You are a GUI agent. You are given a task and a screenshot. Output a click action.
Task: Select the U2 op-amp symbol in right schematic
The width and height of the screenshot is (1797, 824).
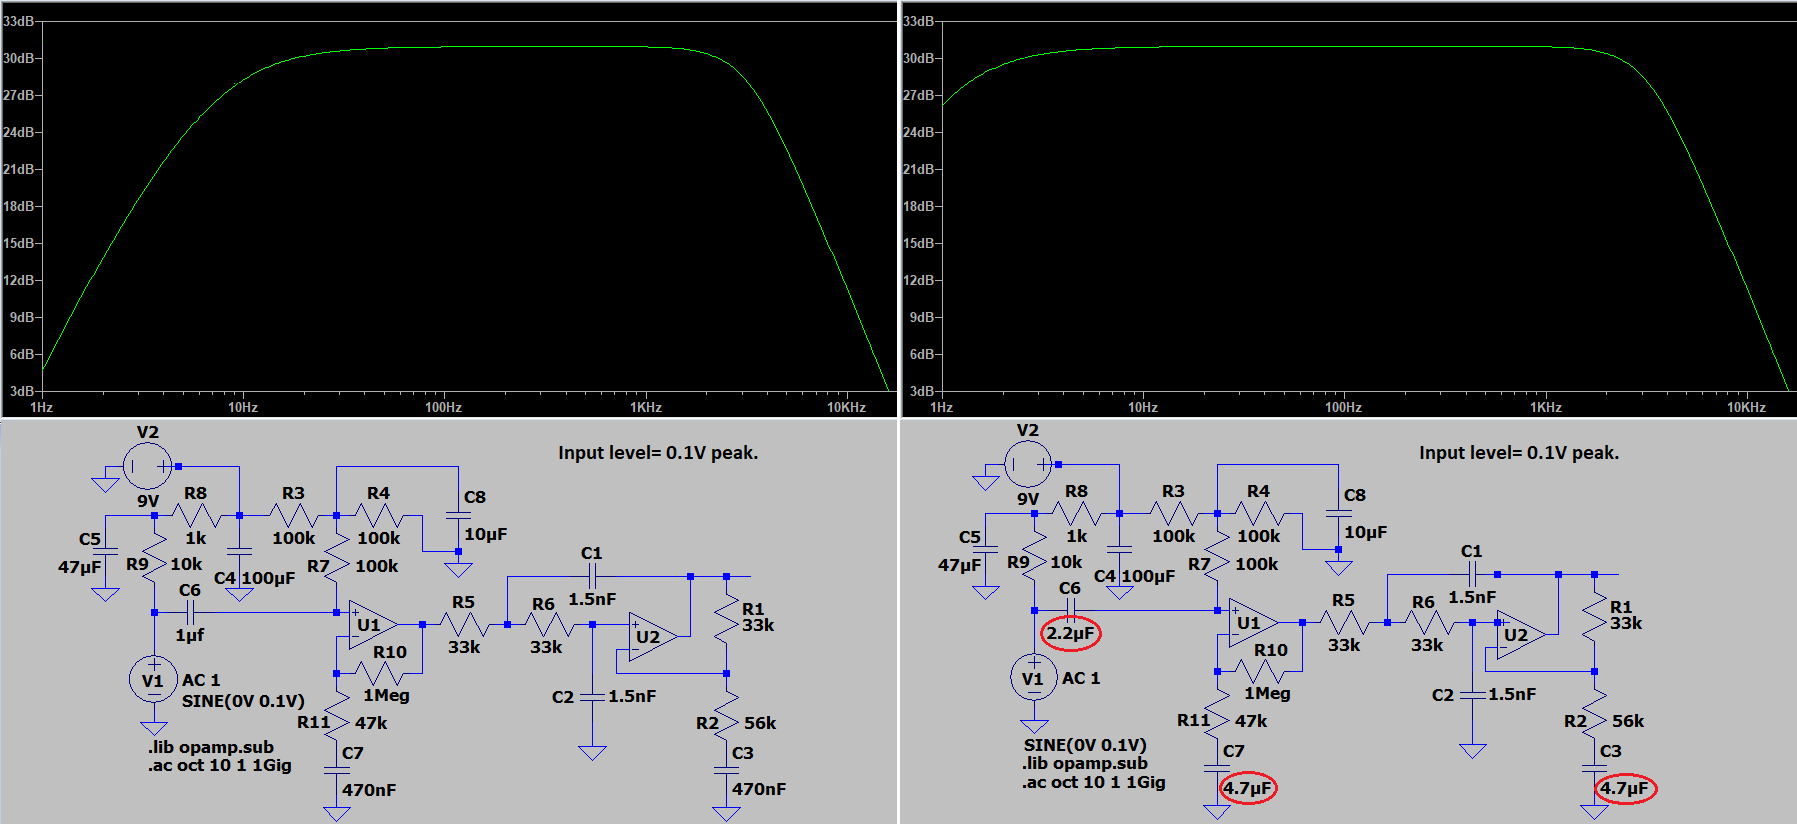tap(1520, 634)
